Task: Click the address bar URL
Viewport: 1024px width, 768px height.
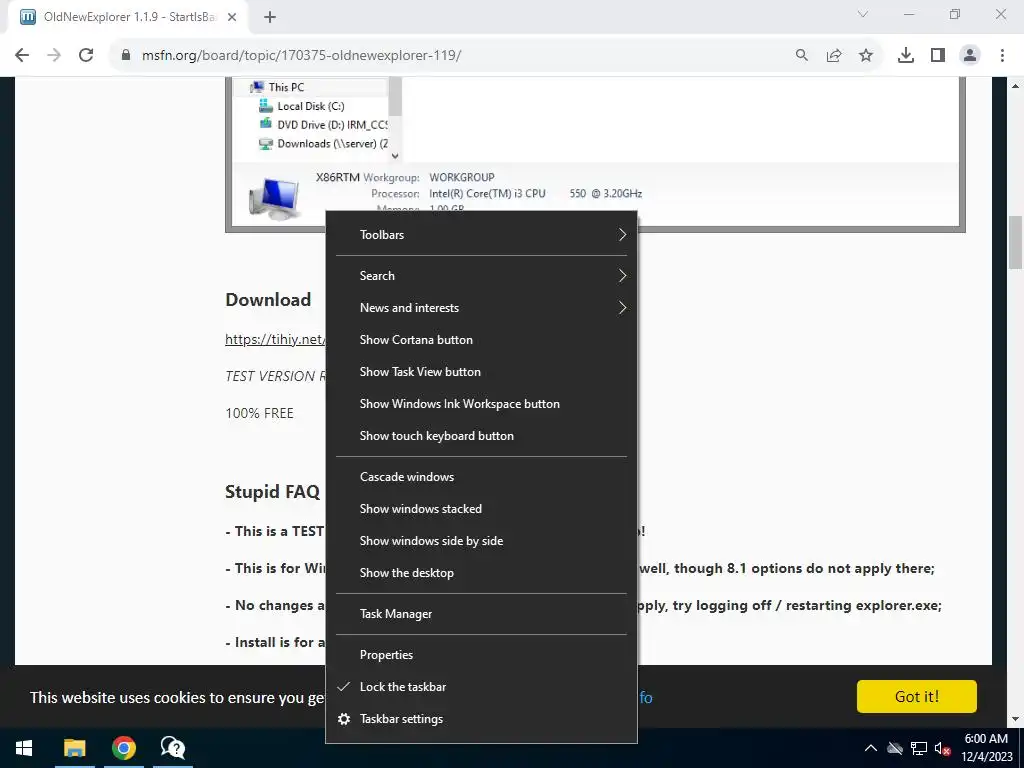Action: click(x=301, y=55)
